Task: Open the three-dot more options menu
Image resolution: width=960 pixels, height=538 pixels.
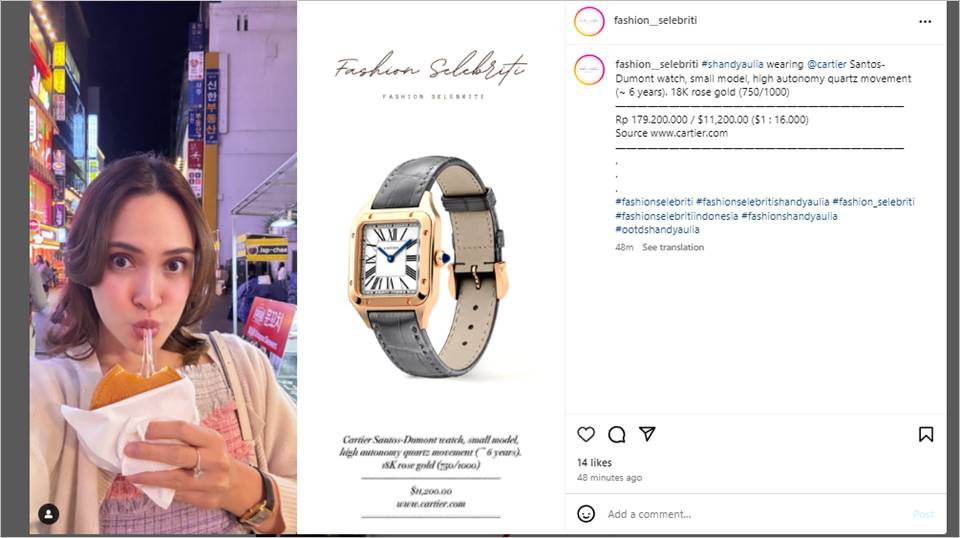Action: [925, 21]
